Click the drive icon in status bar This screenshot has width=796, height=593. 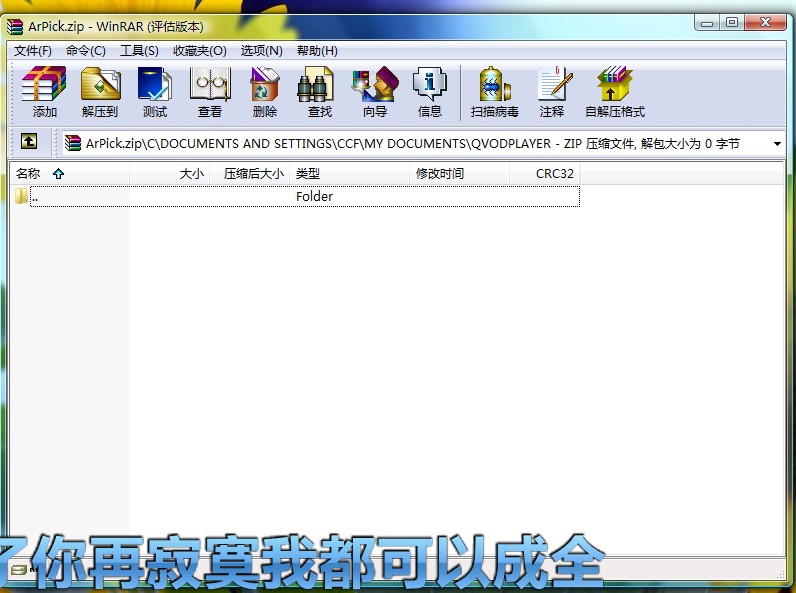coord(18,570)
